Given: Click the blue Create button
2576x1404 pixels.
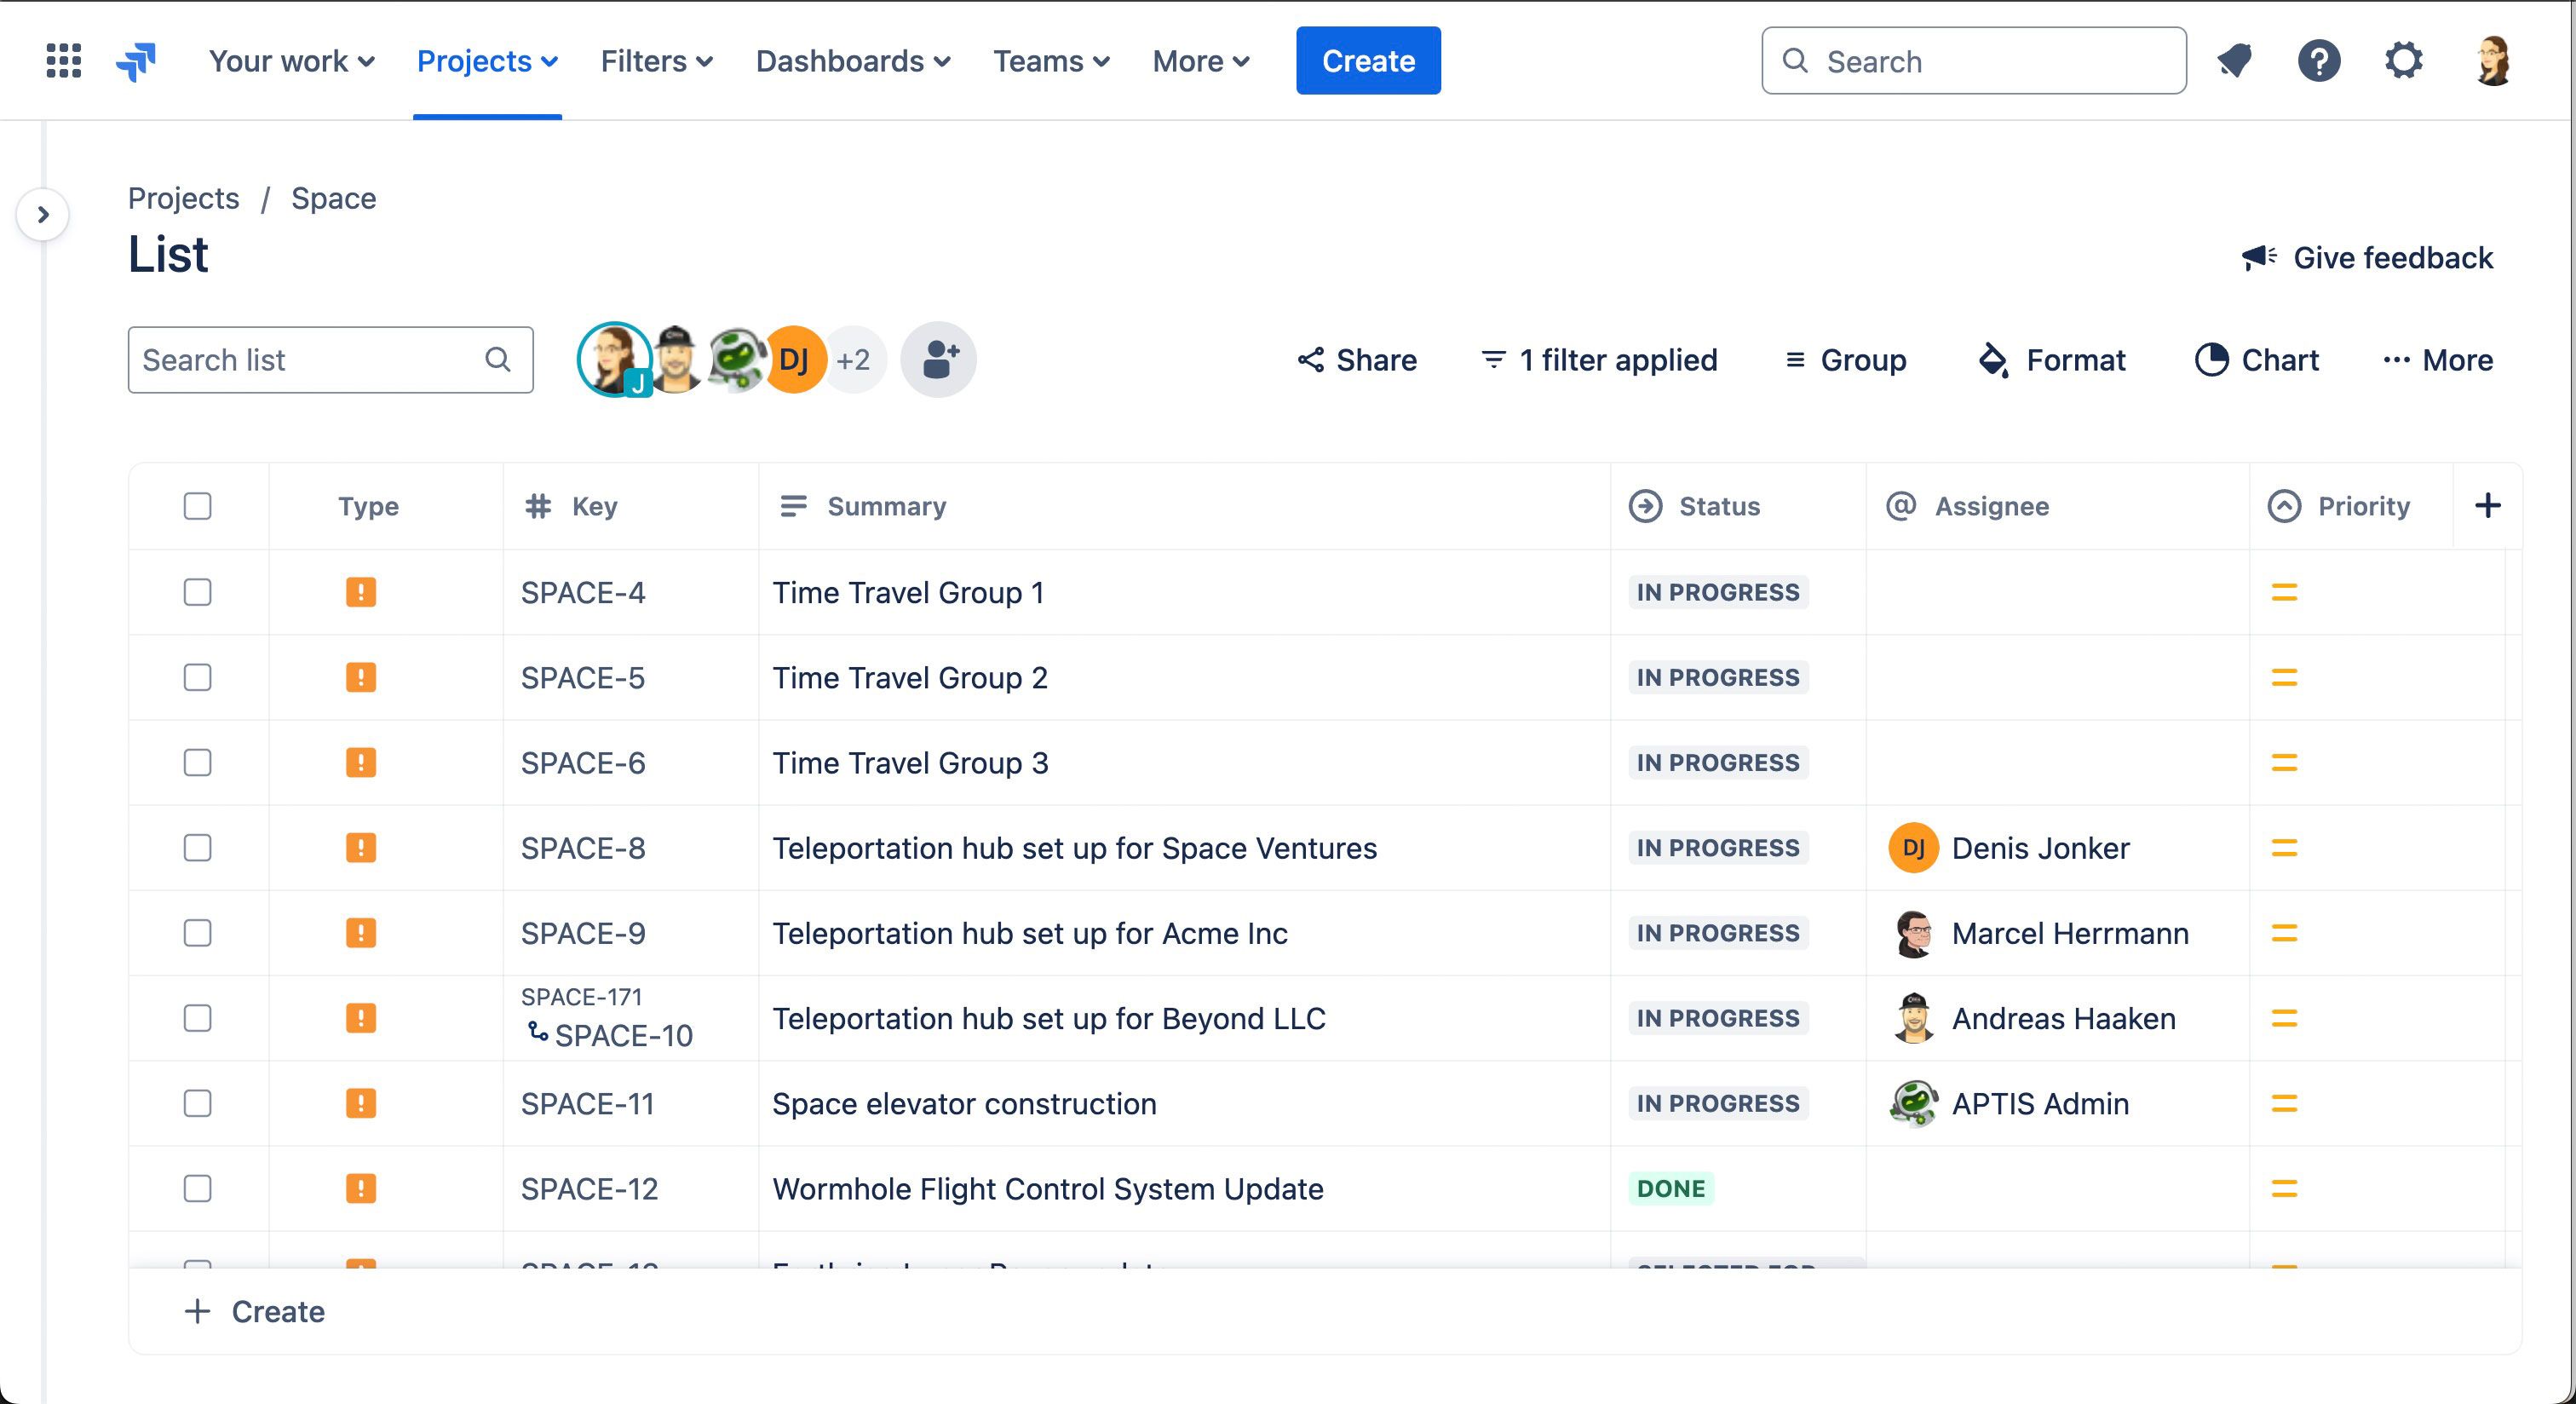Looking at the screenshot, I should [1367, 61].
